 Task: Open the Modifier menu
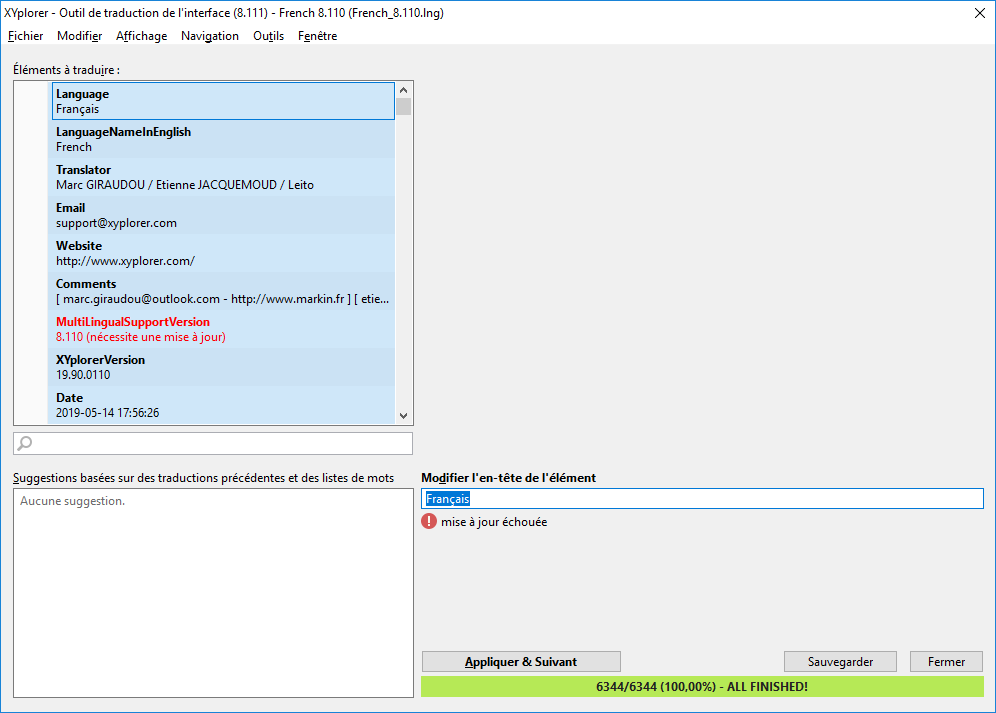click(79, 36)
